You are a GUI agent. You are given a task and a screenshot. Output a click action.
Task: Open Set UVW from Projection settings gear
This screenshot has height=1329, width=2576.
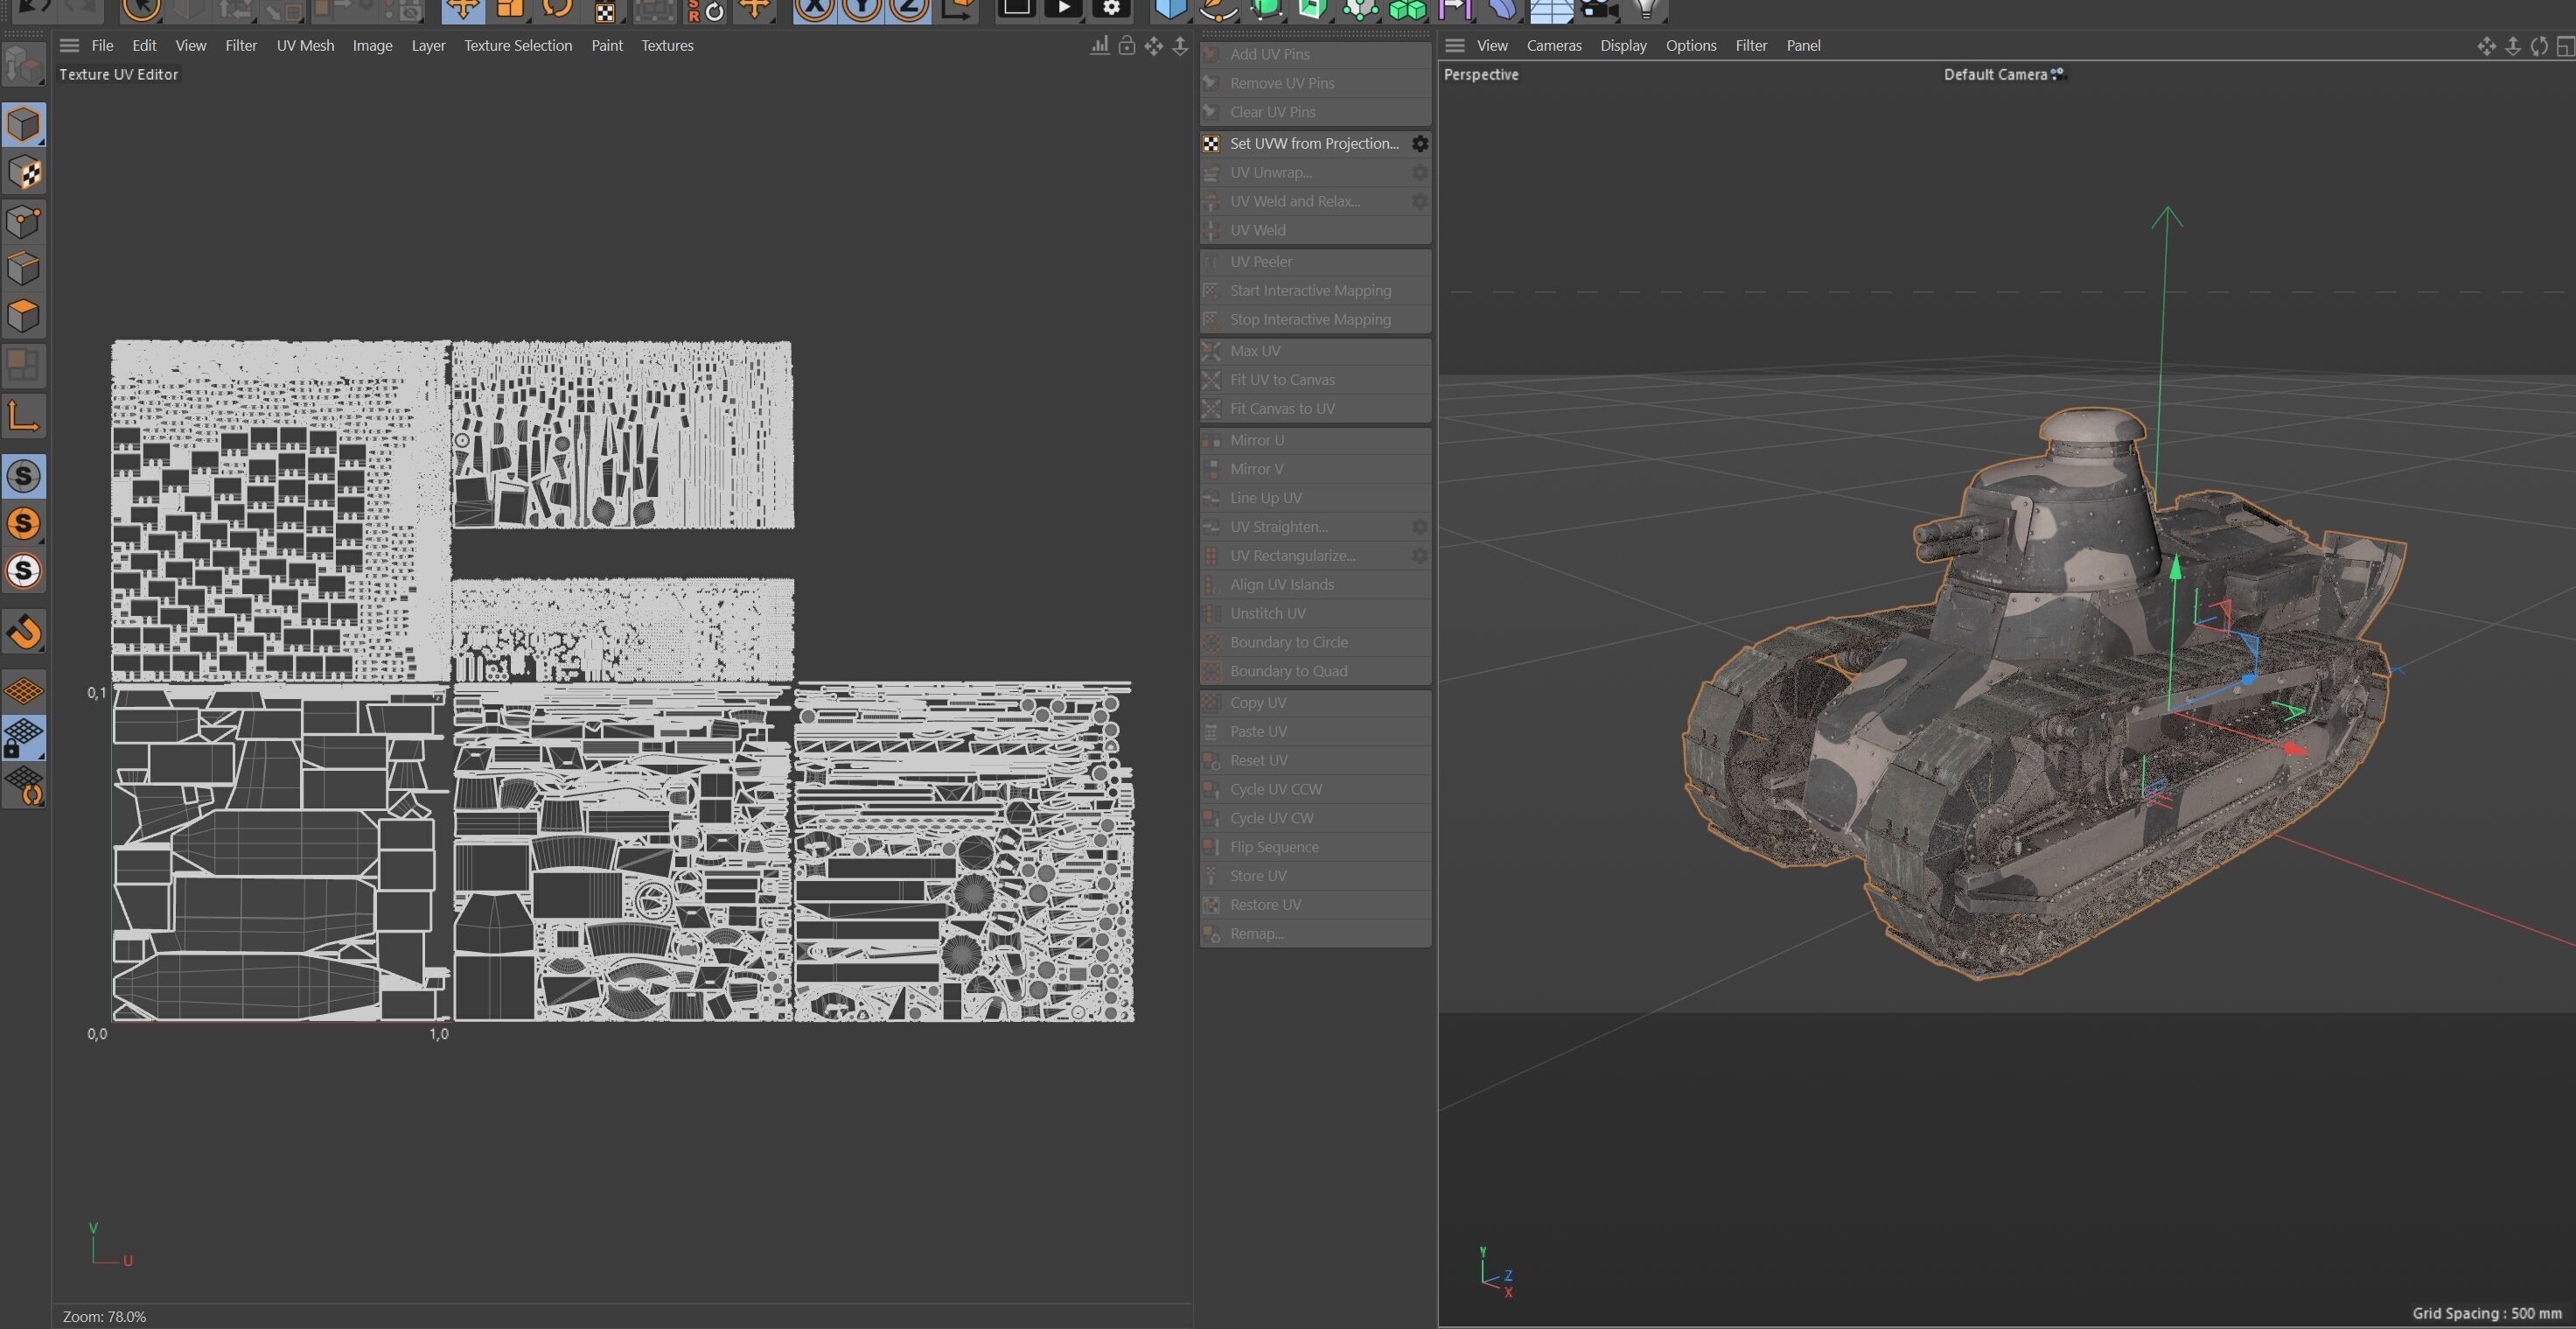pos(1419,144)
